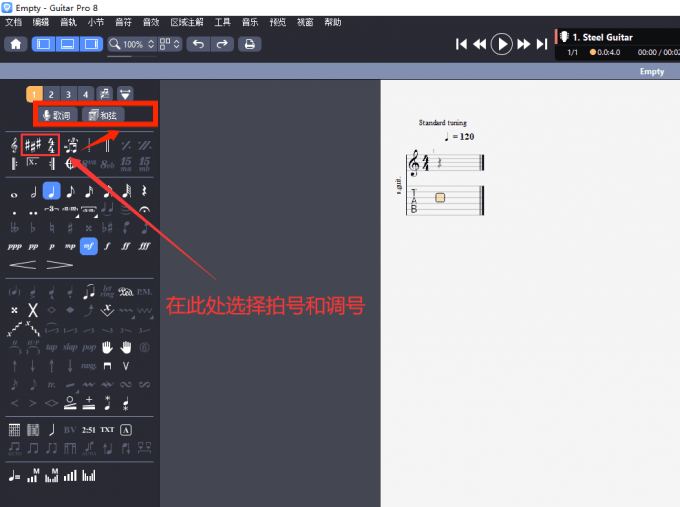Click the home button in the toolbar
680x507 pixels.
16,44
